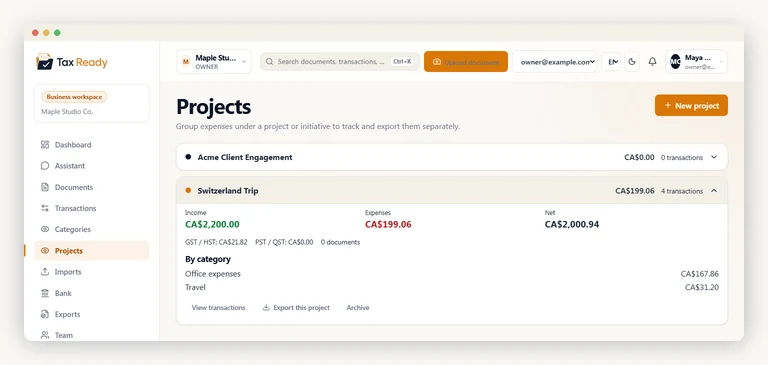The image size is (768, 365).
Task: Toggle dark mode moon icon
Action: click(x=632, y=62)
